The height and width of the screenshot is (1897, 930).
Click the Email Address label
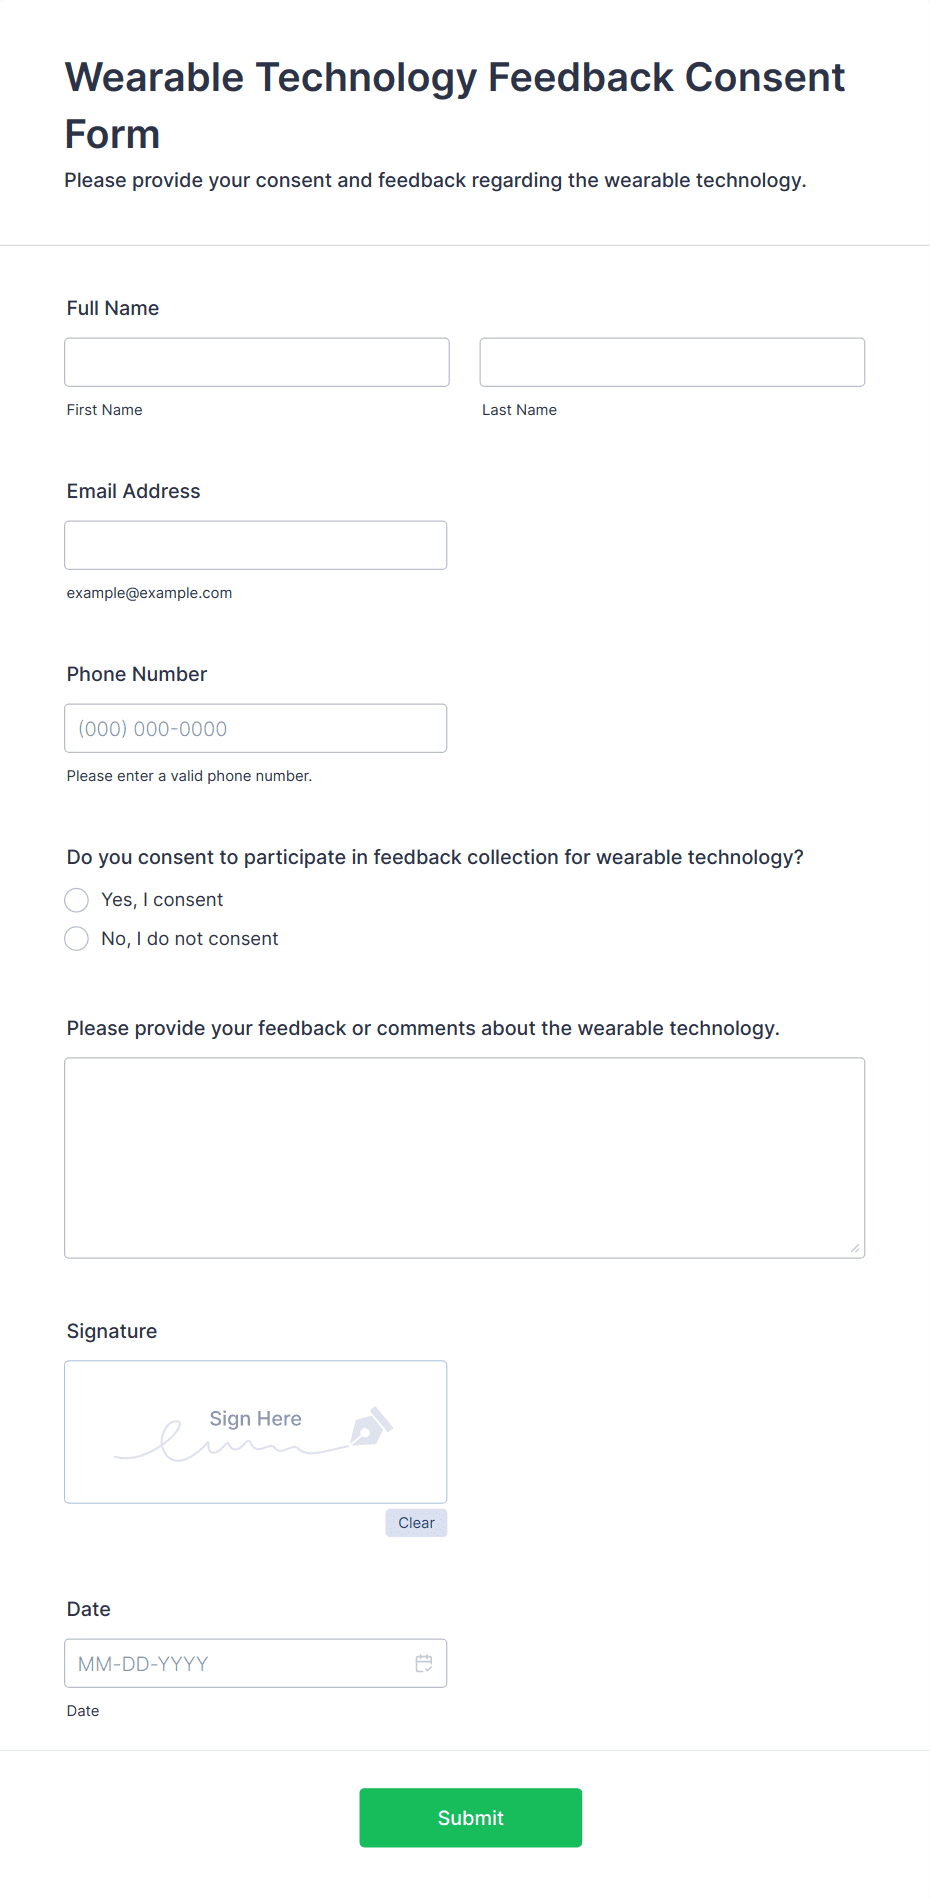[x=134, y=491]
